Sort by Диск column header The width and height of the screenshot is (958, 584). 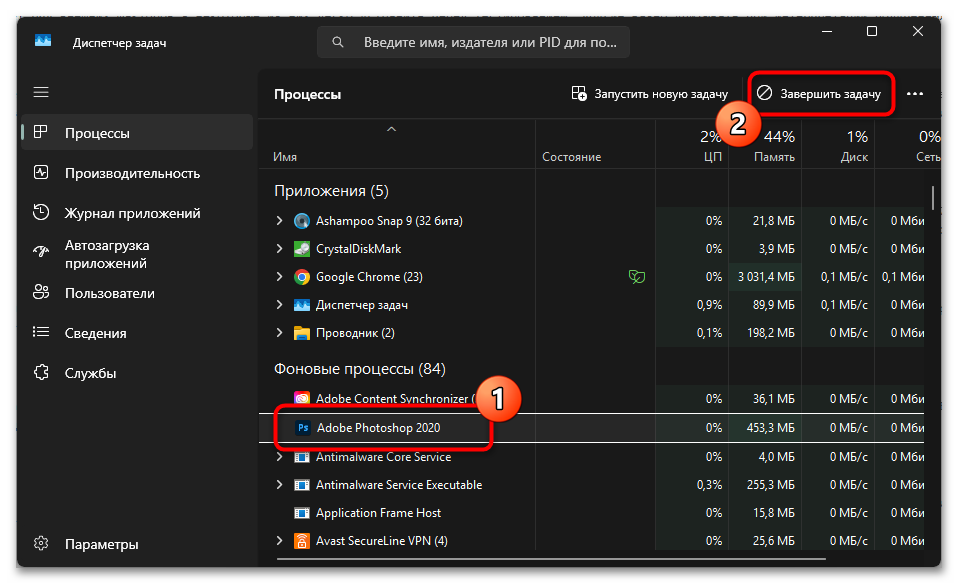[838, 145]
